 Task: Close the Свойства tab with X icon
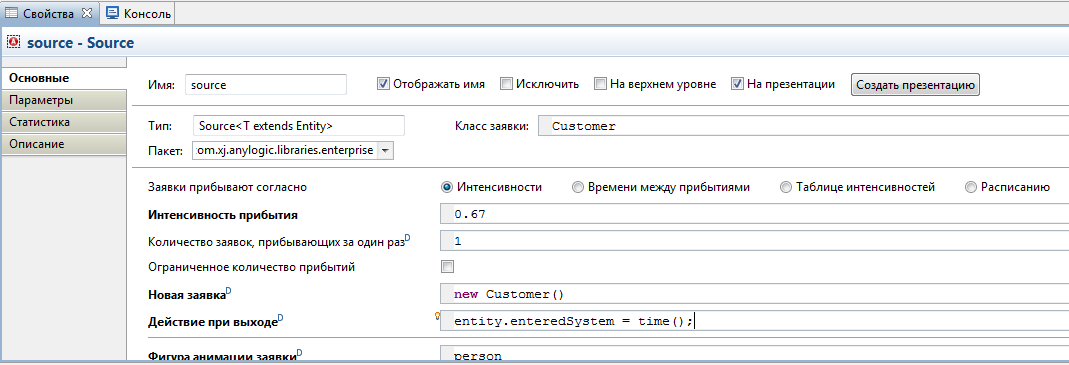click(x=87, y=12)
